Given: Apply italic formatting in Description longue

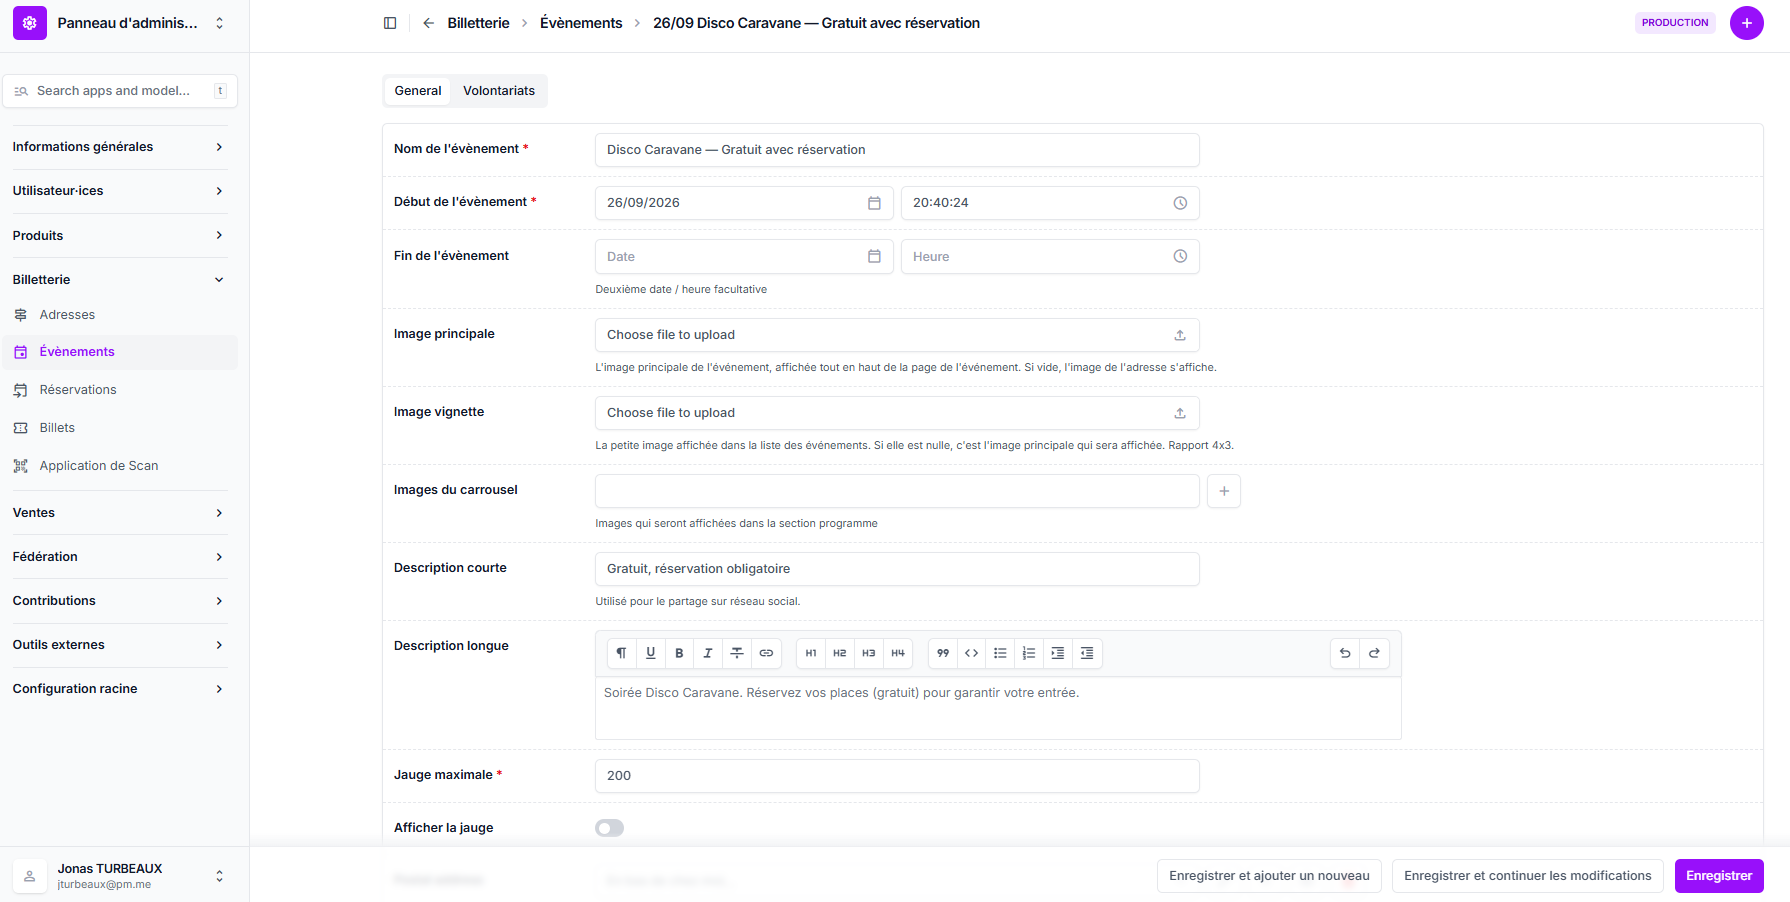Looking at the screenshot, I should tap(708, 653).
